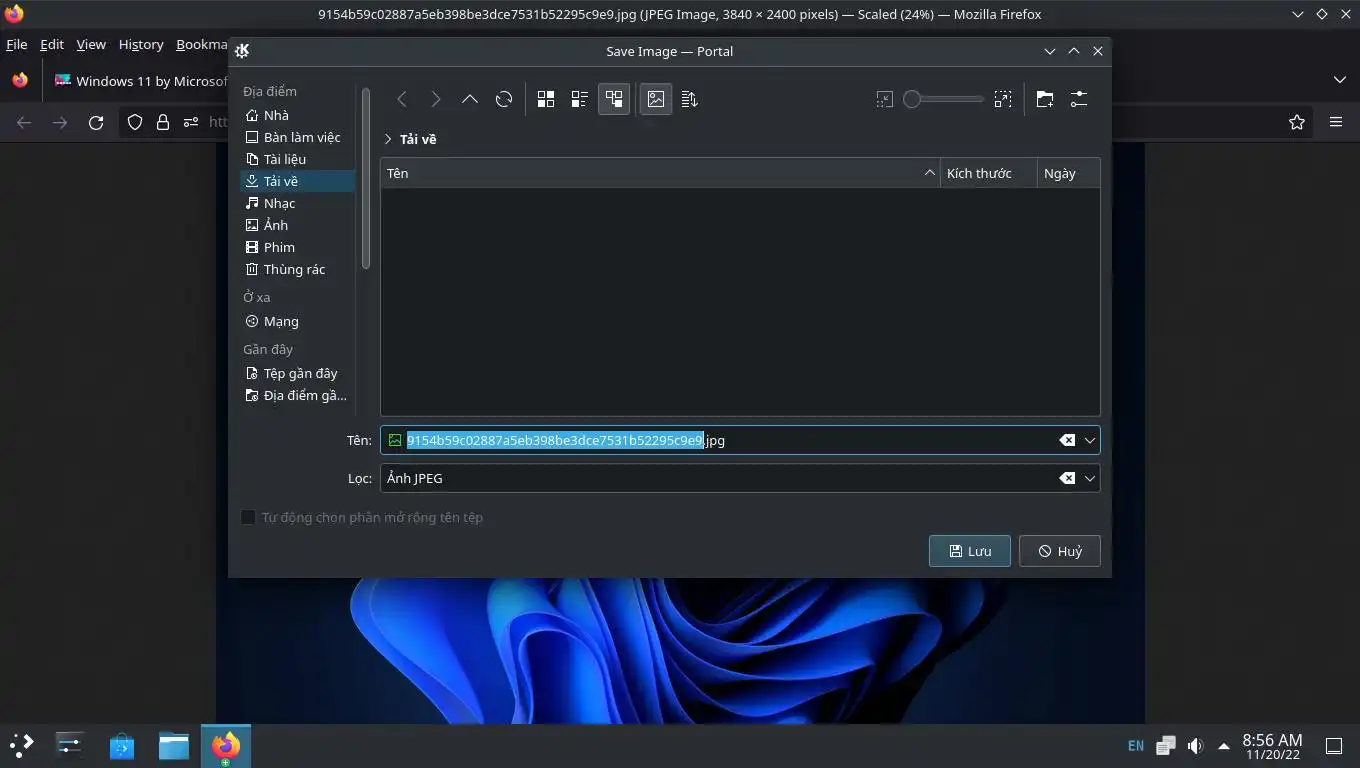
Task: Switch to detailed tree view
Action: point(614,99)
